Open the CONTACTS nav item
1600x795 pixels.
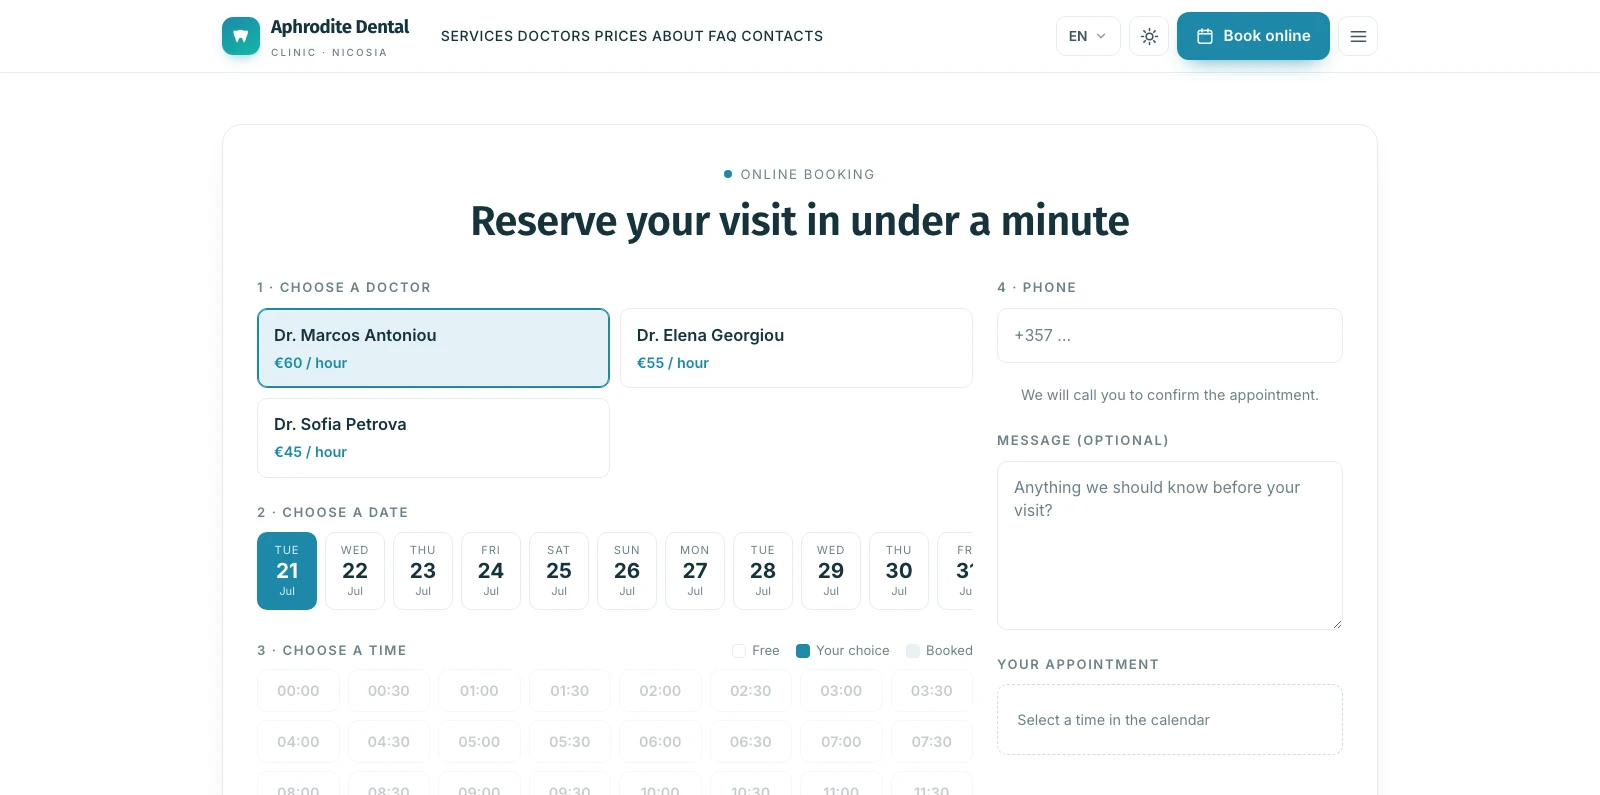[782, 36]
